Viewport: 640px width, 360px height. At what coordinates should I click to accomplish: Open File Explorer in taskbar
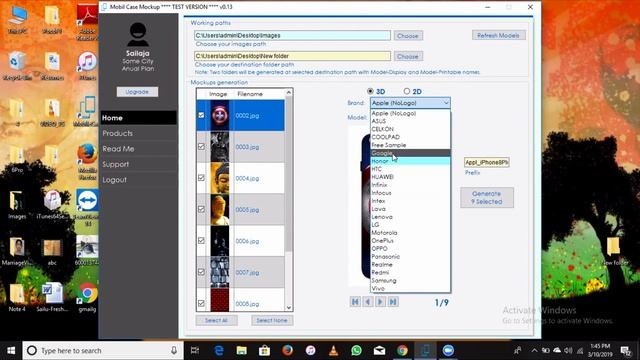coord(242,350)
